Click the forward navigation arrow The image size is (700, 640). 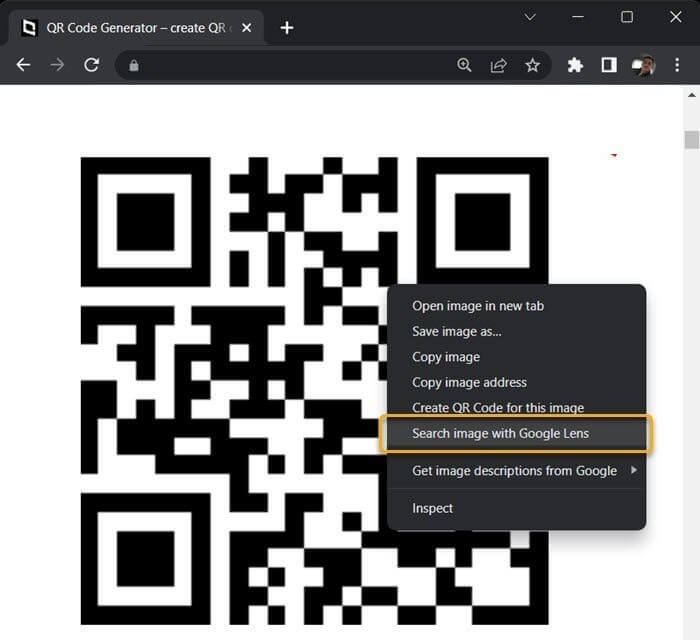[x=57, y=65]
